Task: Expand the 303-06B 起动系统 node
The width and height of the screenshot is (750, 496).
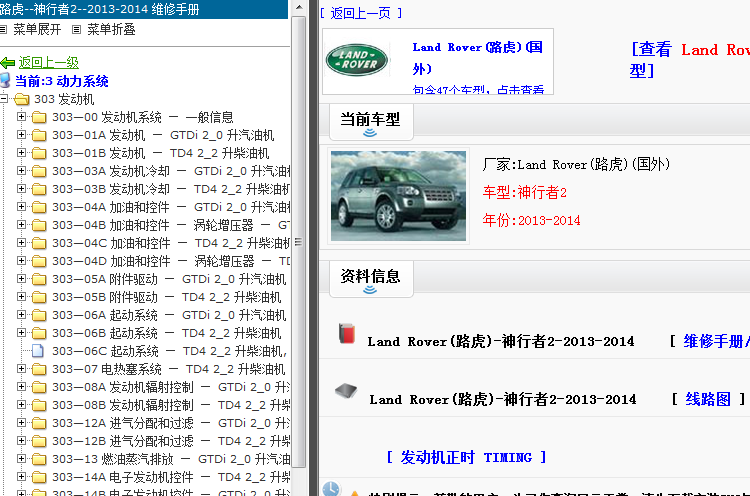Action: pos(22,332)
